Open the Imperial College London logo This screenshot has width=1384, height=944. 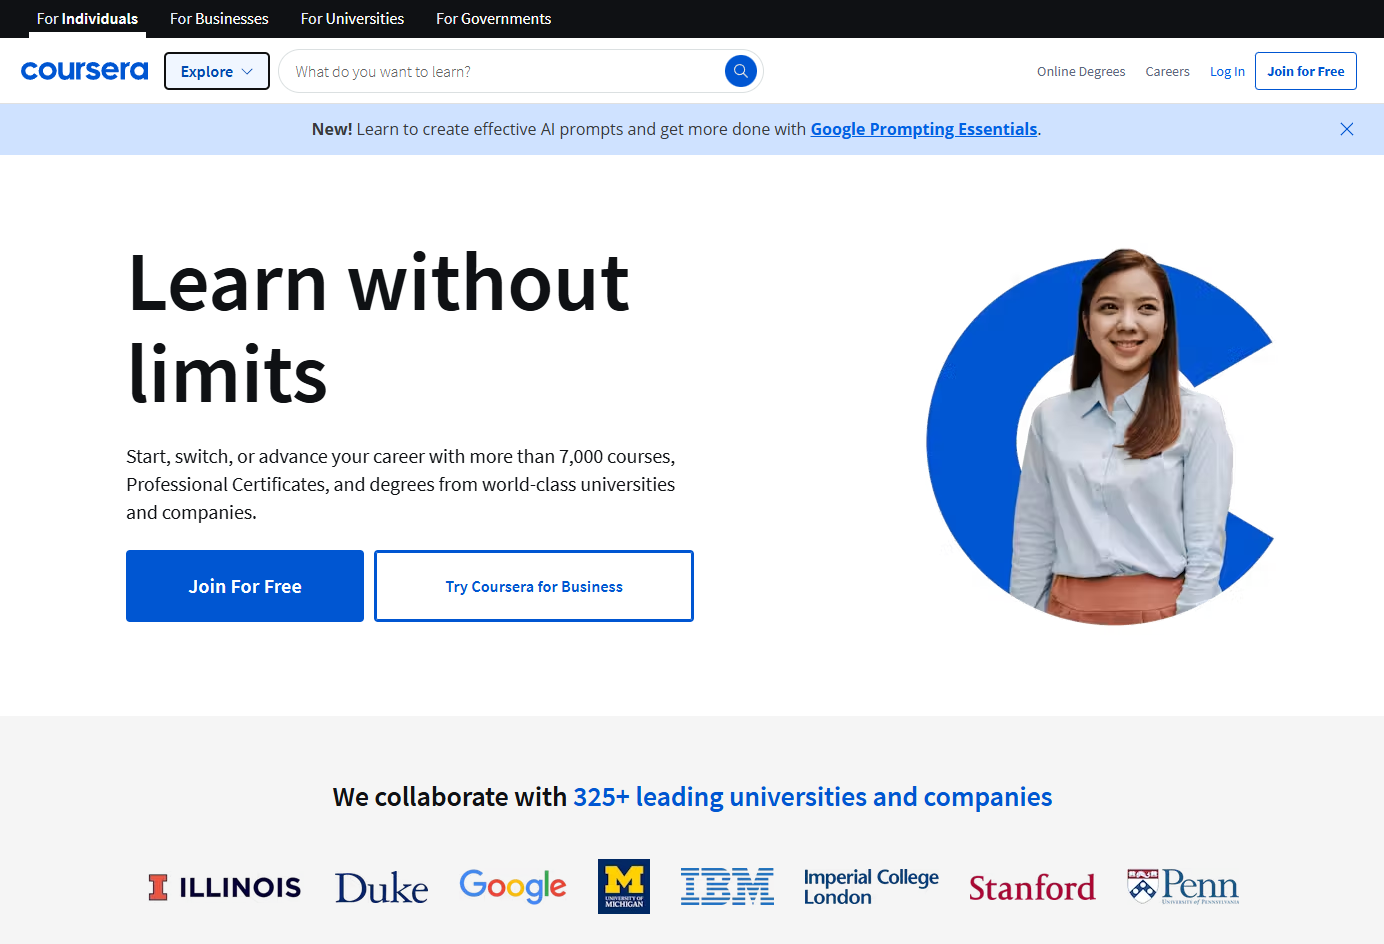871,887
